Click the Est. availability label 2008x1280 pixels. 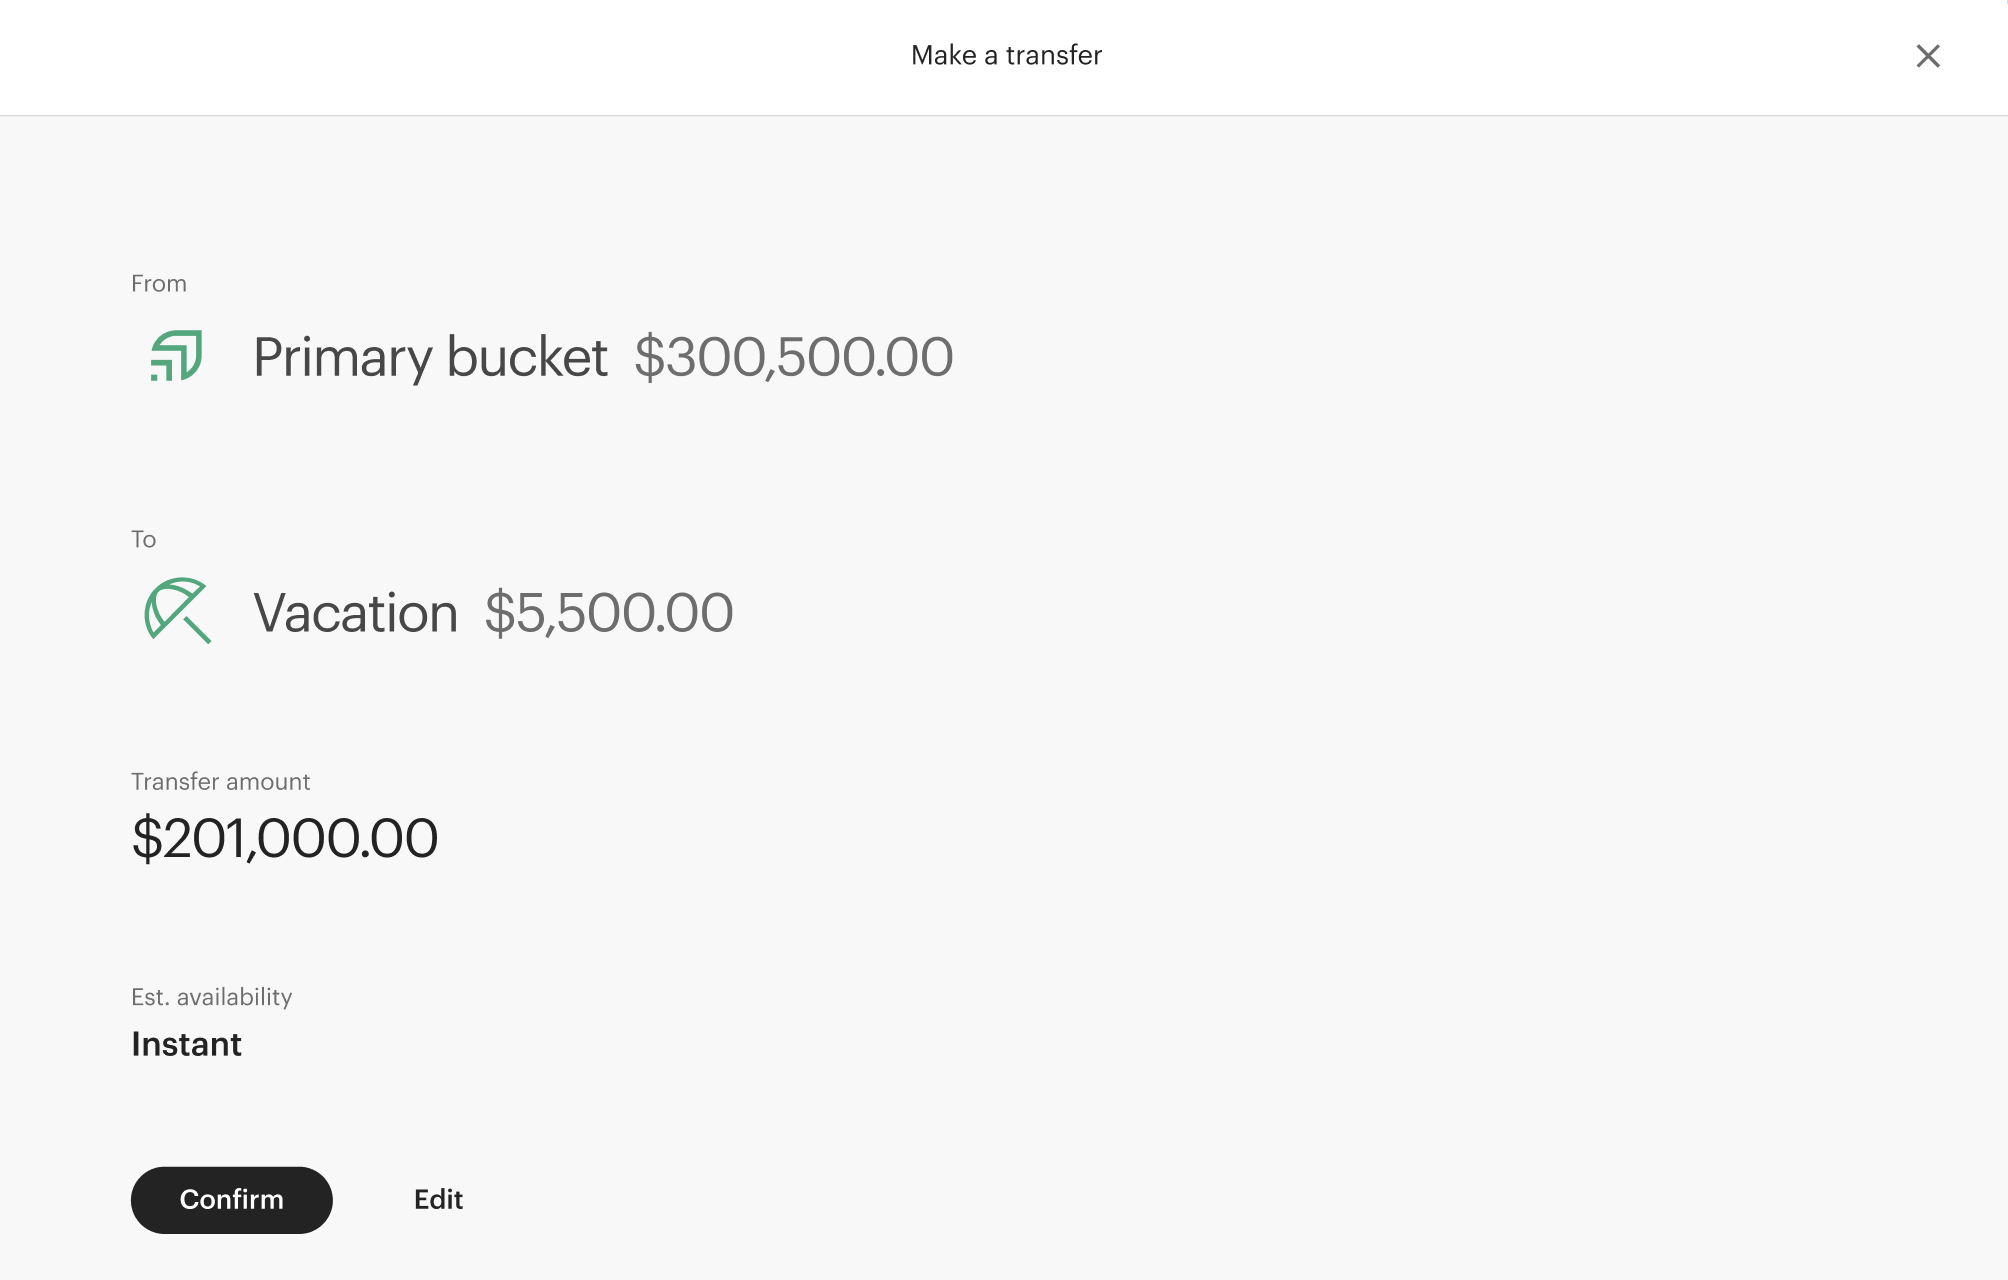click(x=212, y=996)
